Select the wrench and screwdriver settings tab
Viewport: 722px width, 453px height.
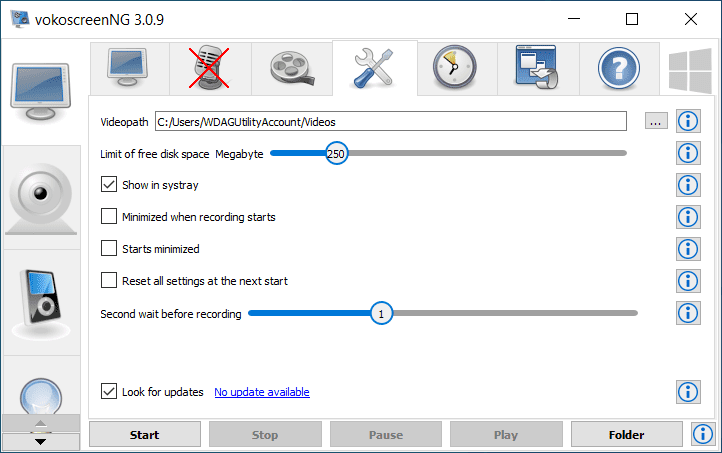[x=374, y=68]
